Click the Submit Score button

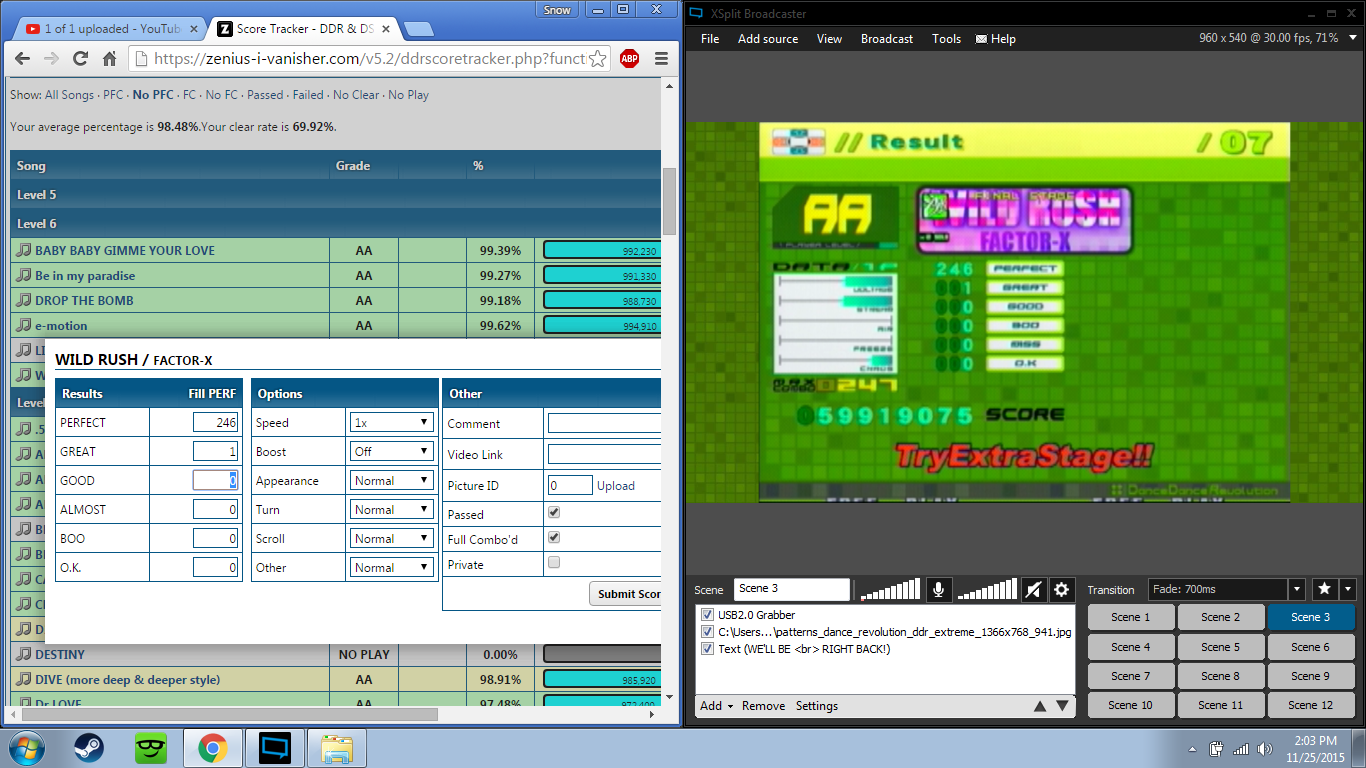pyautogui.click(x=627, y=593)
